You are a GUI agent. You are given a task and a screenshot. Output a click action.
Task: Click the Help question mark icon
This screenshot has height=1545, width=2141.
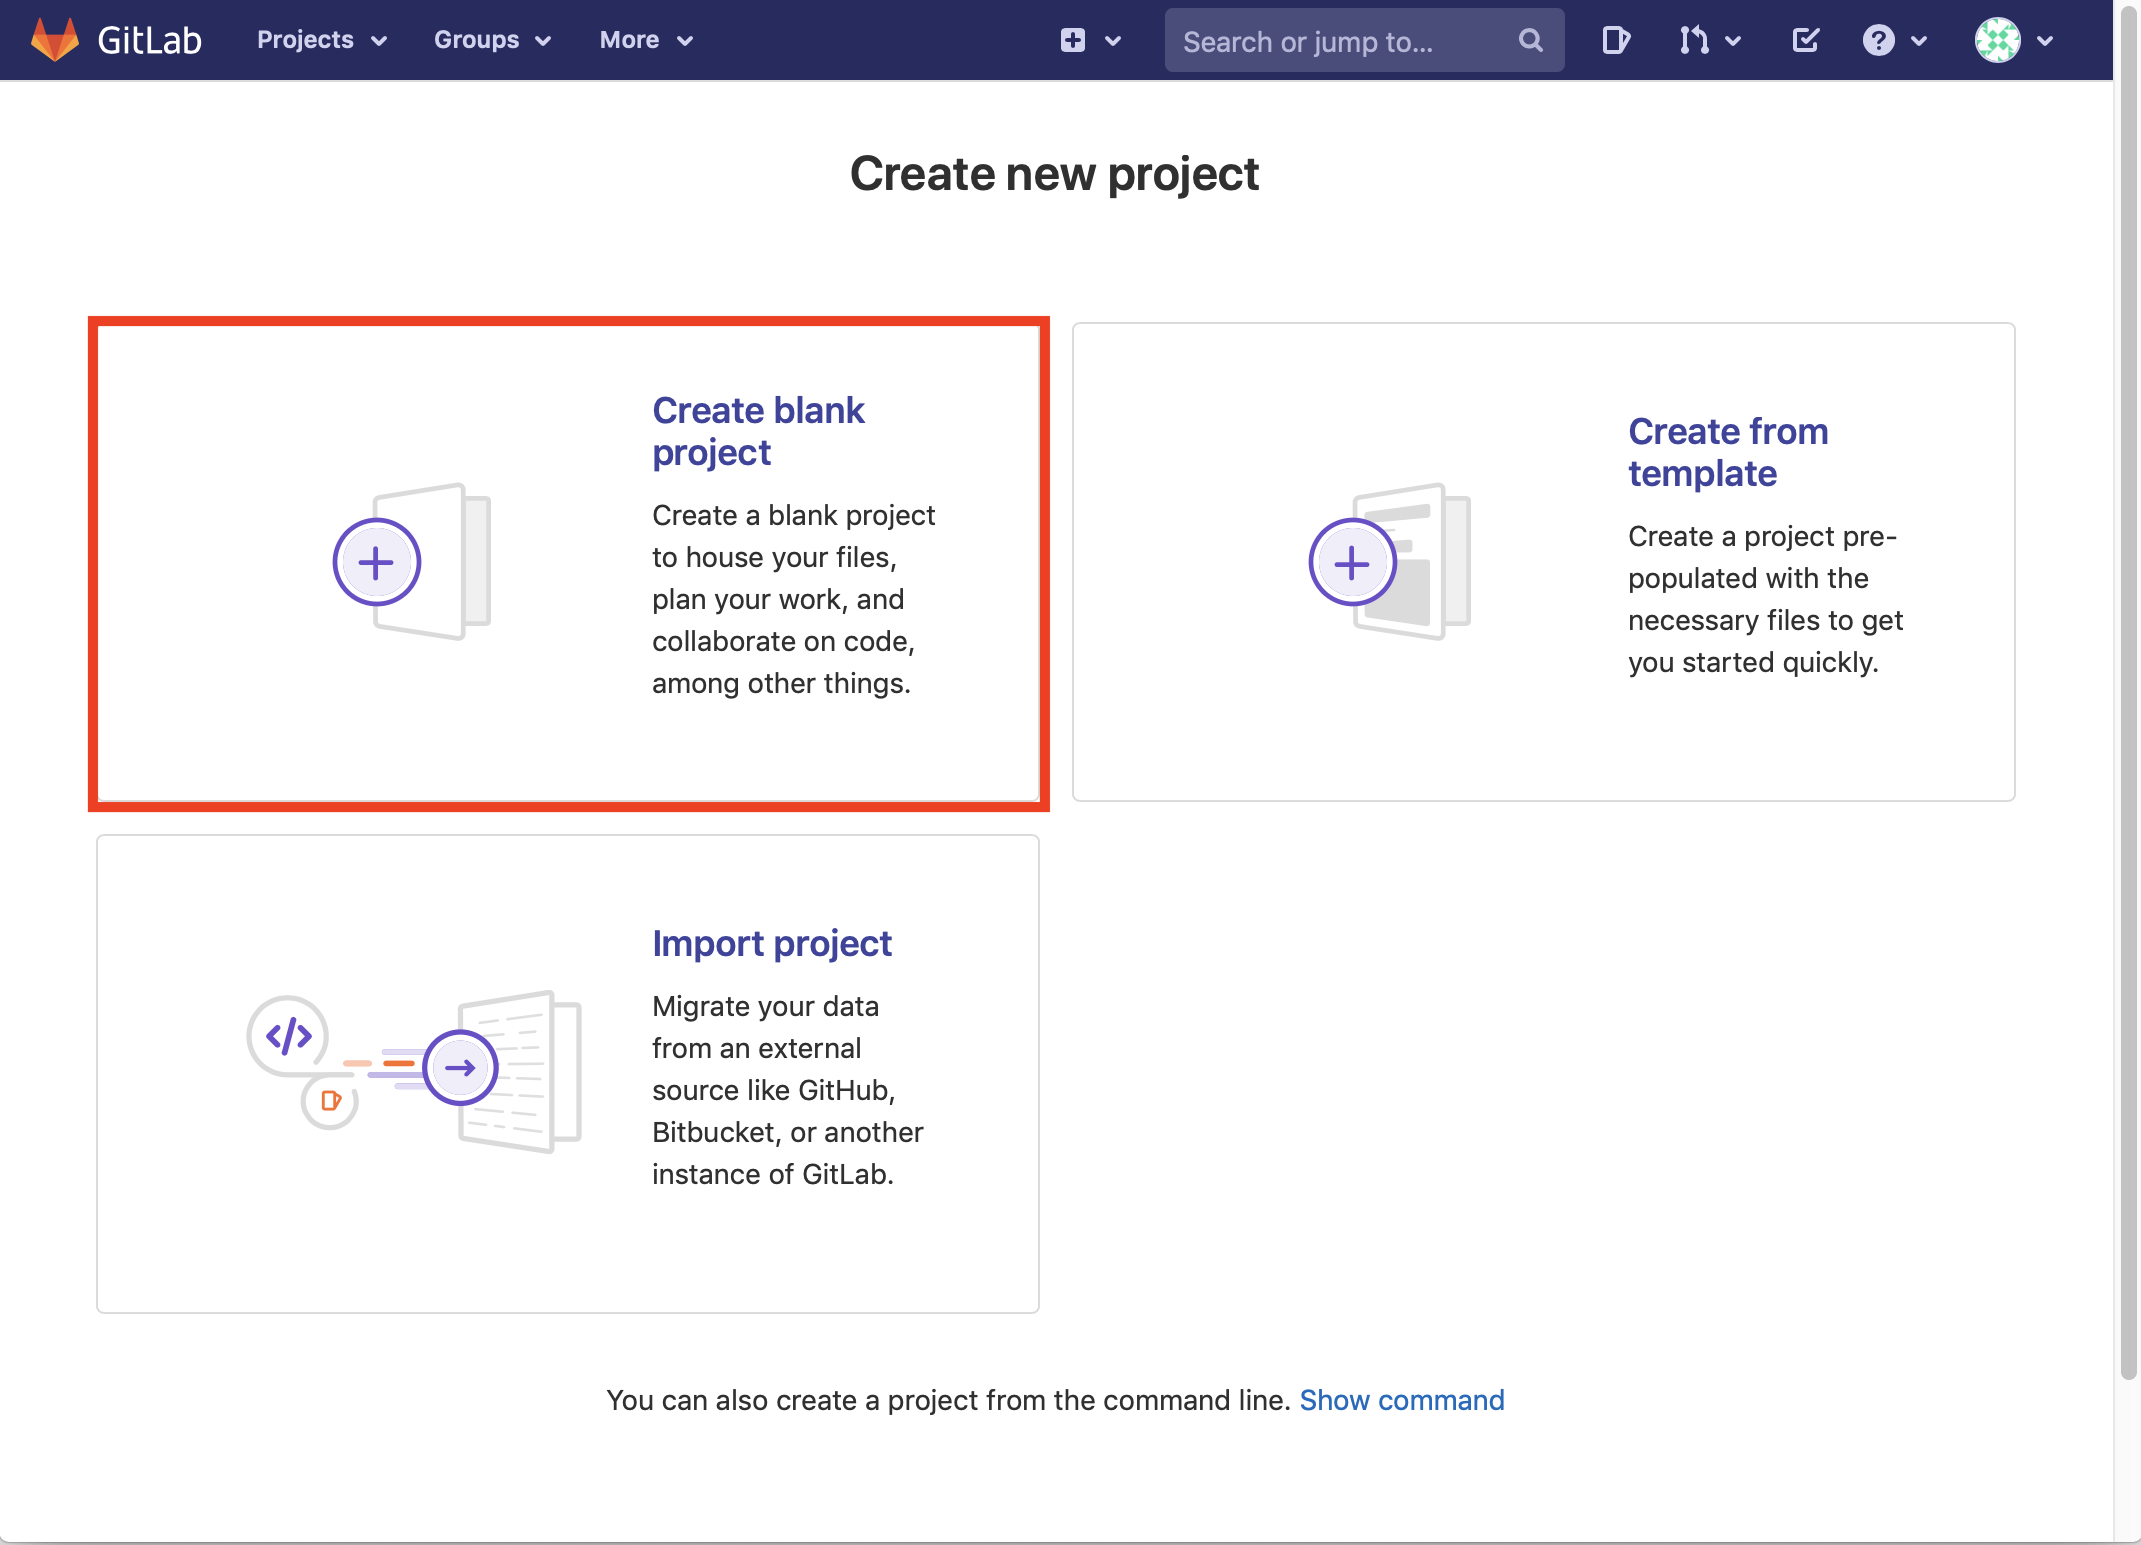1878,40
